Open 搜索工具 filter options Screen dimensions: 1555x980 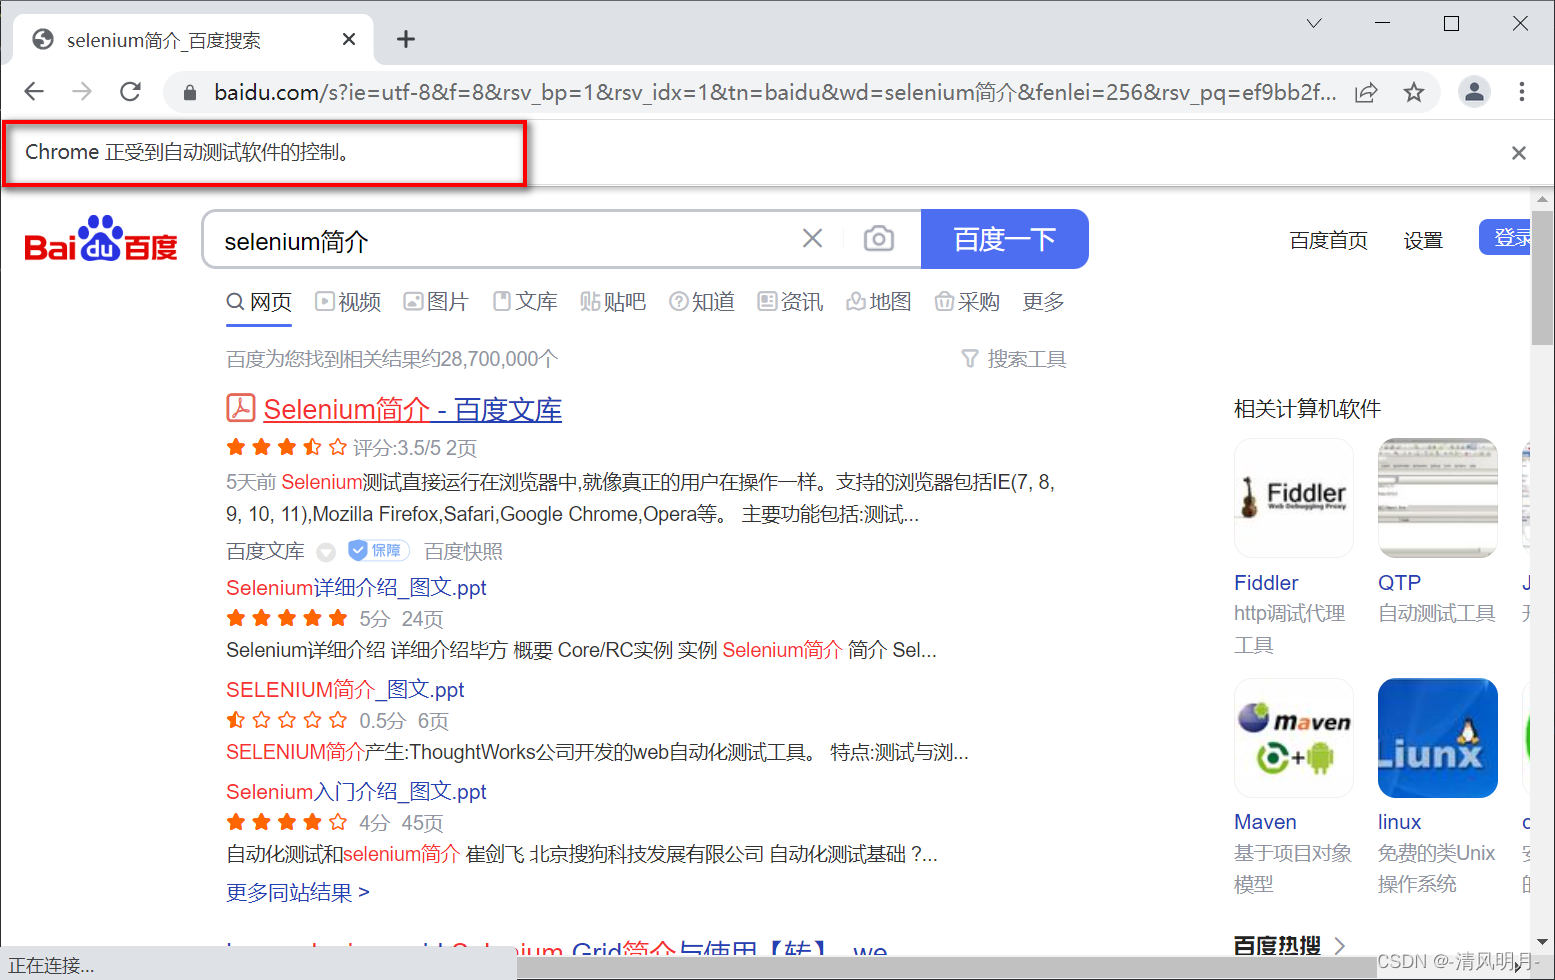(x=1014, y=359)
